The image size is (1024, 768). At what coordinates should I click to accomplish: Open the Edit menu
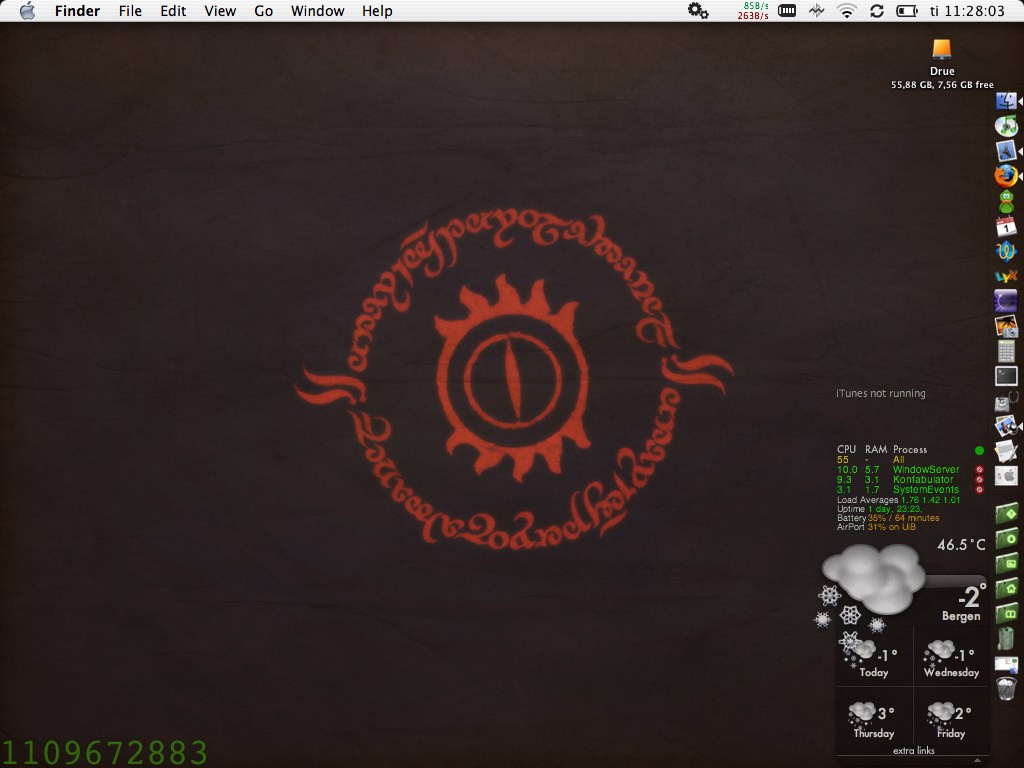[173, 11]
